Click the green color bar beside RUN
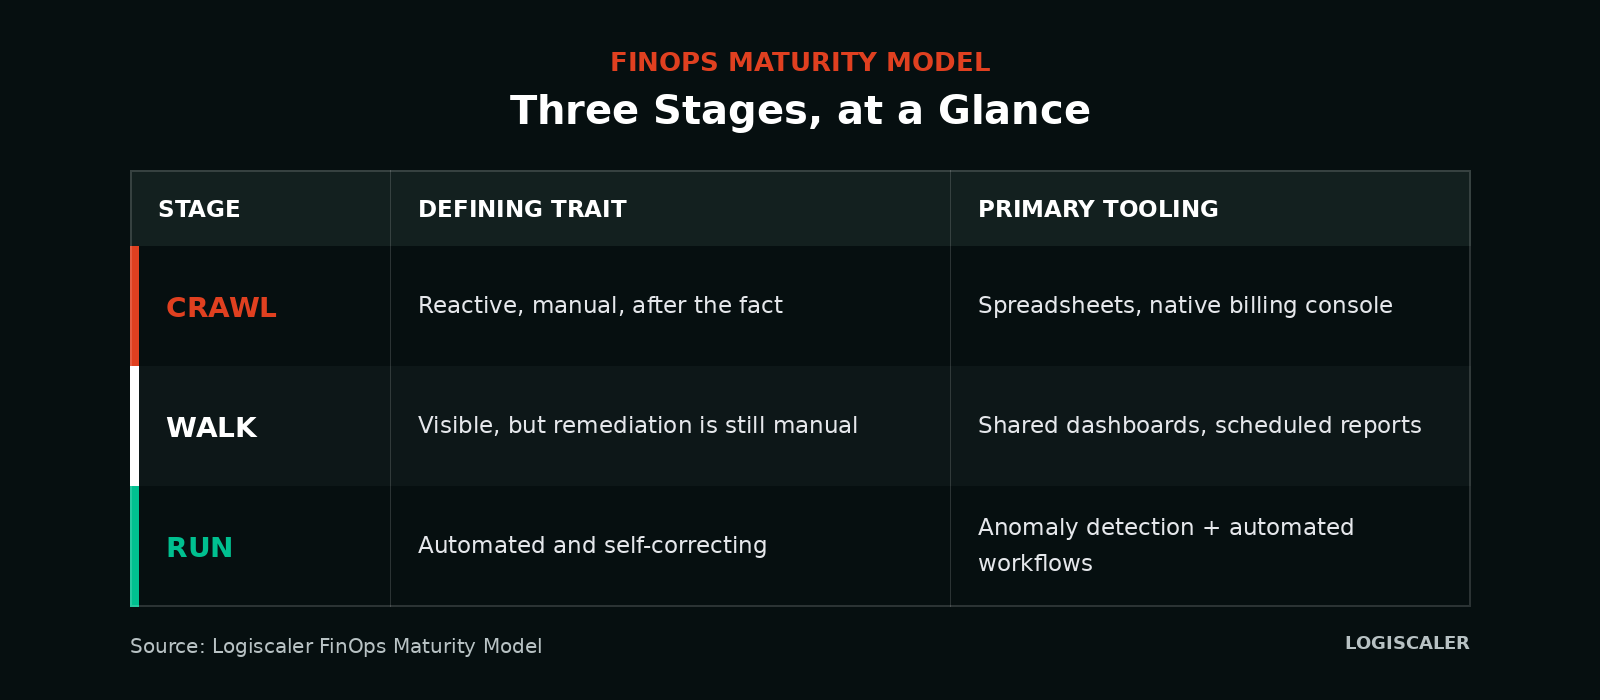Screen dimensions: 1600x700 click(134, 546)
